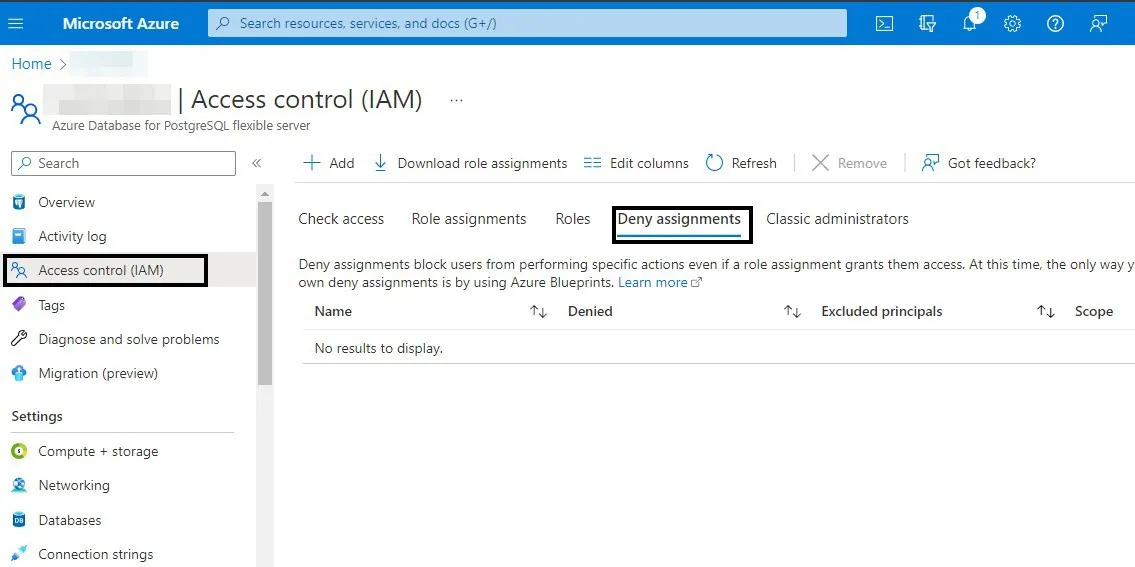1135x567 pixels.
Task: Switch to the Classic administrators tab
Action: [837, 219]
